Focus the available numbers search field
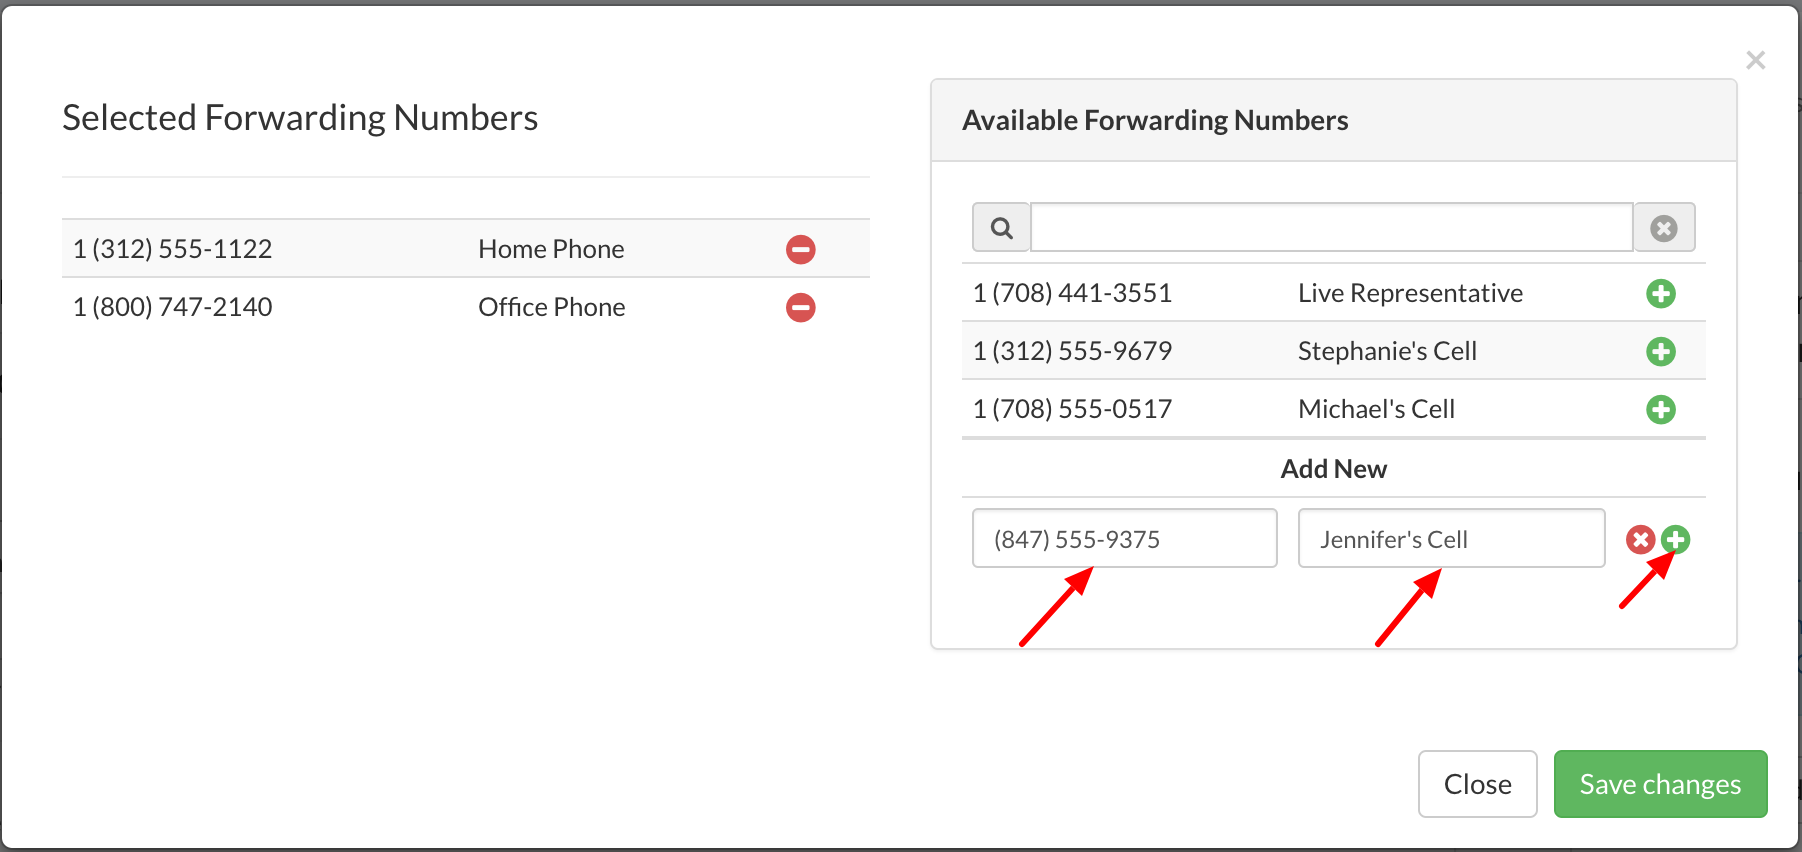This screenshot has height=852, width=1802. [x=1332, y=228]
